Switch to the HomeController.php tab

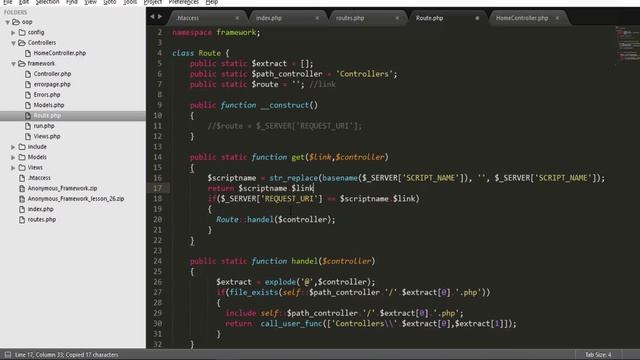pyautogui.click(x=522, y=18)
